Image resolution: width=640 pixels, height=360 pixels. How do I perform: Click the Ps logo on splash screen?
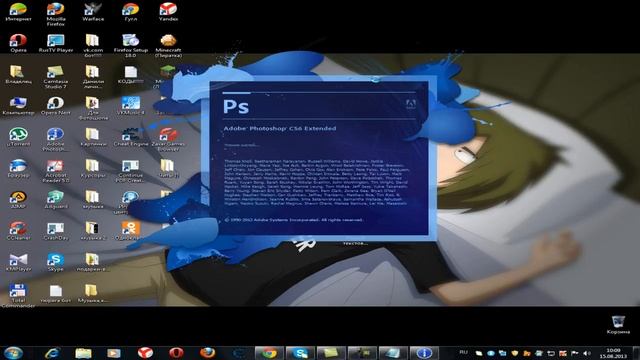[x=236, y=107]
